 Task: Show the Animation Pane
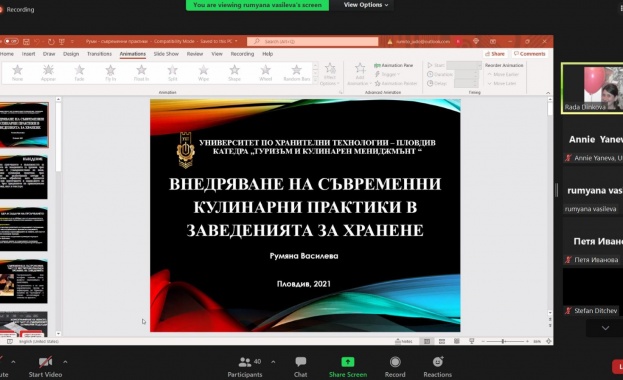[394, 65]
